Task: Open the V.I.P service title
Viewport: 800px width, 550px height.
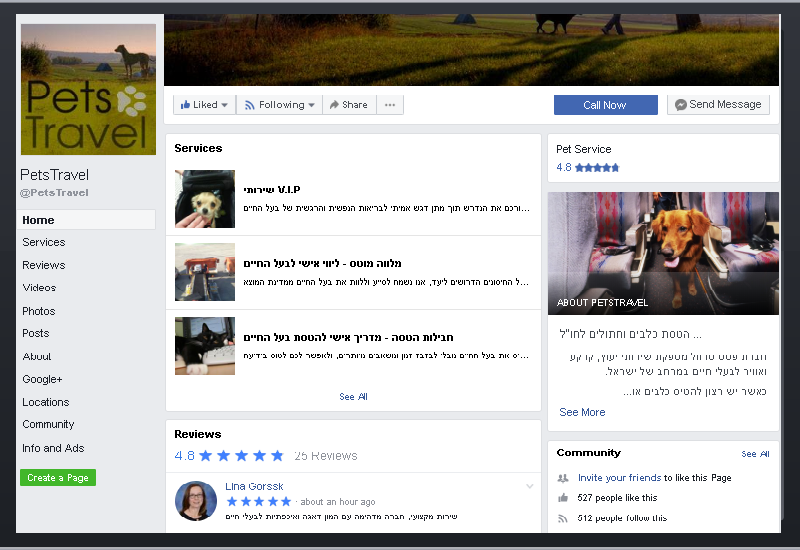Action: tap(272, 190)
